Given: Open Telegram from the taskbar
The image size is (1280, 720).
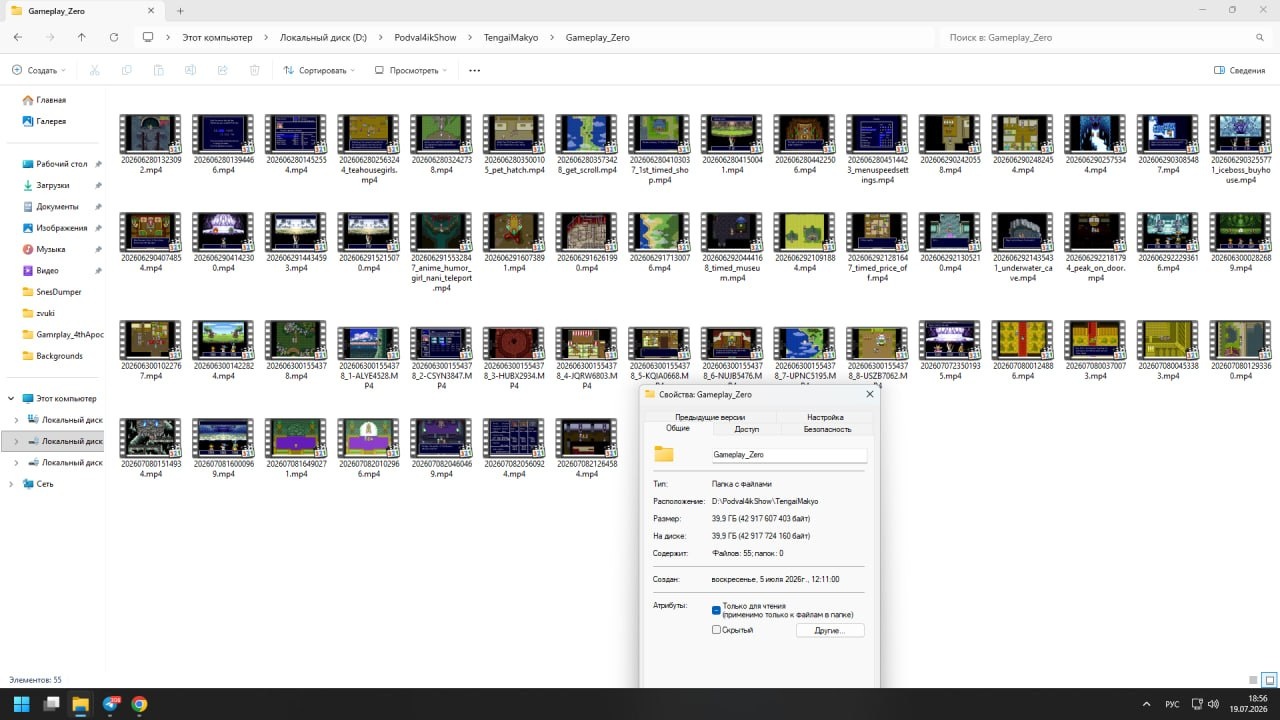Looking at the screenshot, I should click(110, 704).
